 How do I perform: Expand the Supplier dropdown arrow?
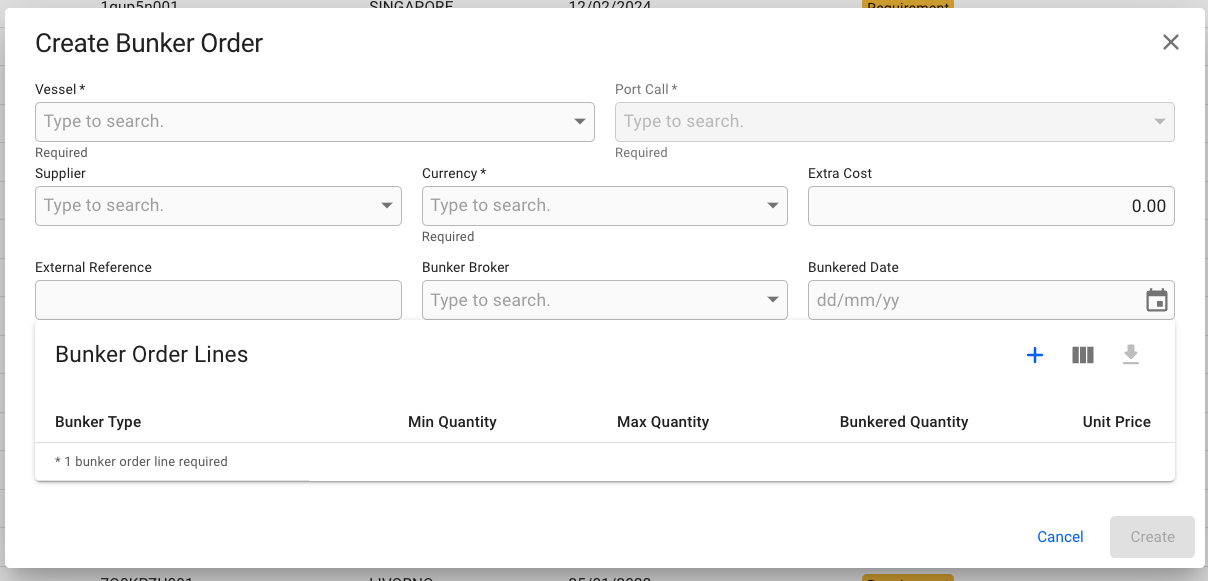click(387, 206)
